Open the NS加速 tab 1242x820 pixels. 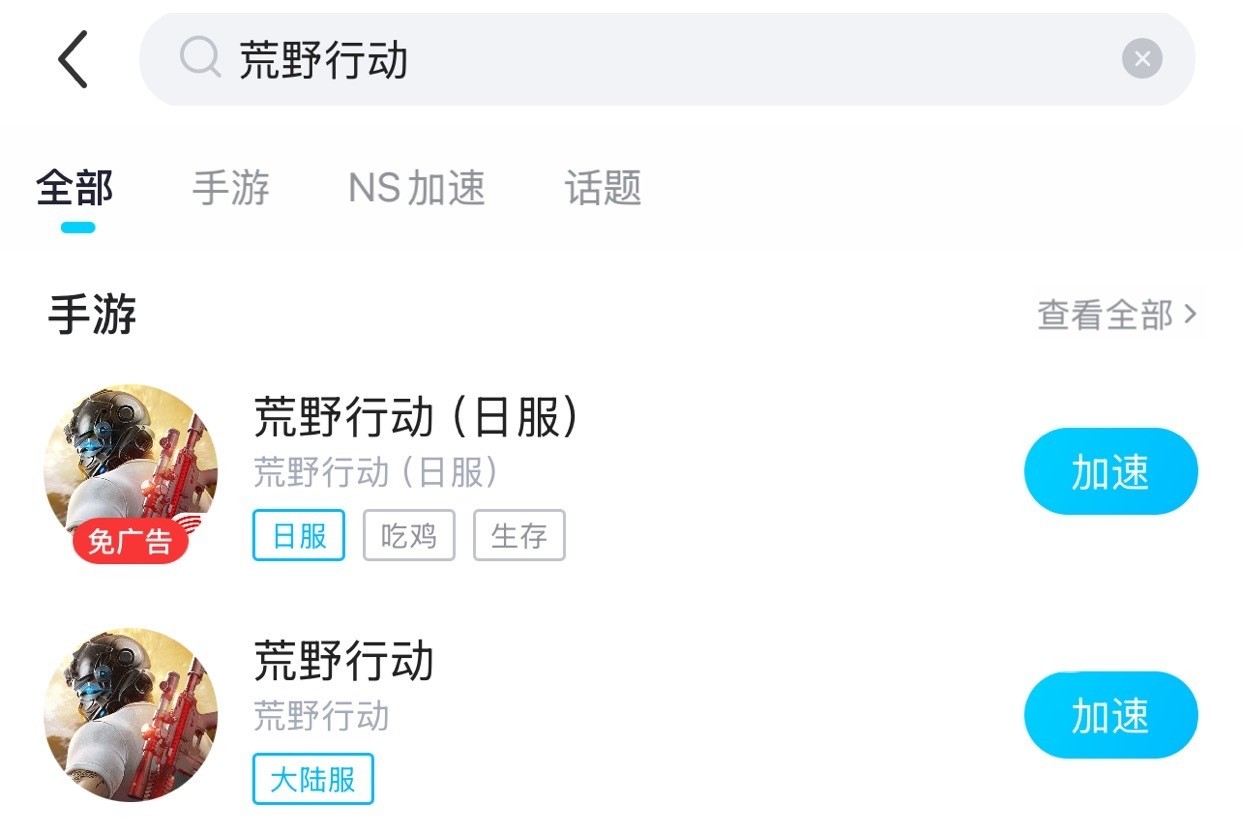point(416,188)
